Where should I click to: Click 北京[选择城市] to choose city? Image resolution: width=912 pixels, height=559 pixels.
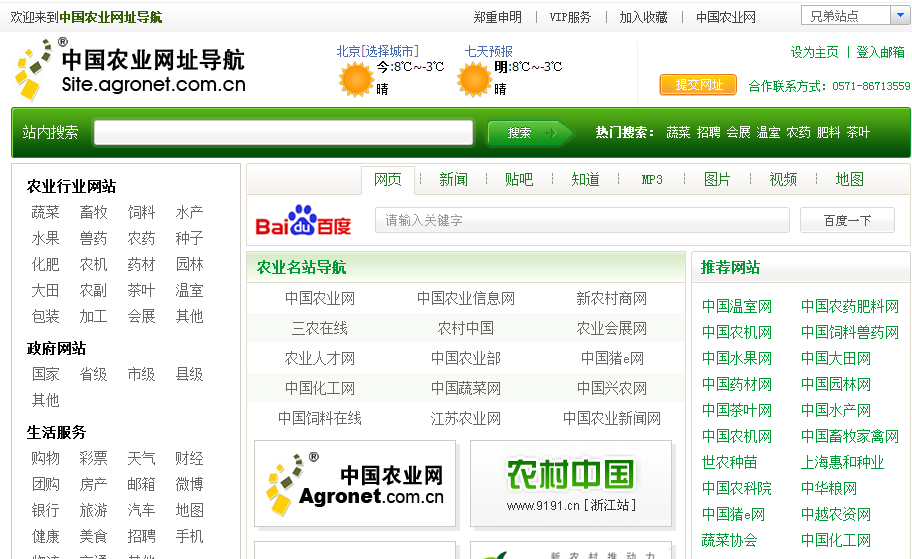[x=377, y=51]
